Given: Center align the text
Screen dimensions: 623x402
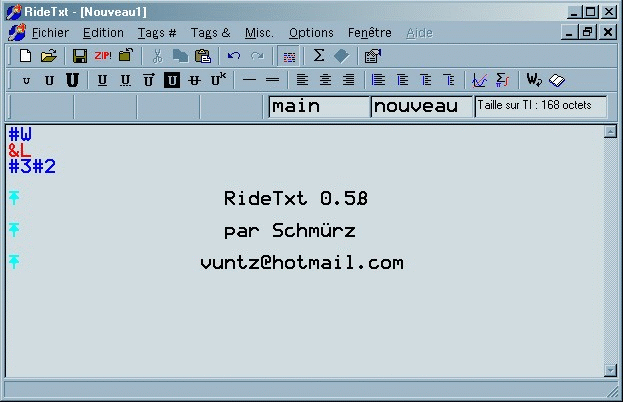Looking at the screenshot, I should pyautogui.click(x=325, y=80).
